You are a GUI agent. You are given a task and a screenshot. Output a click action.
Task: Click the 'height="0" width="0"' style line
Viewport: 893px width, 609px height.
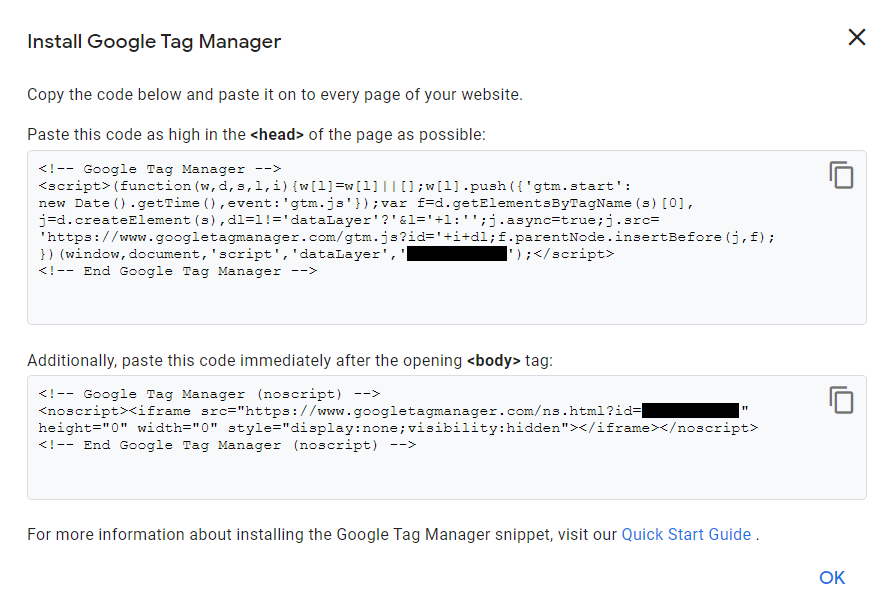(398, 428)
